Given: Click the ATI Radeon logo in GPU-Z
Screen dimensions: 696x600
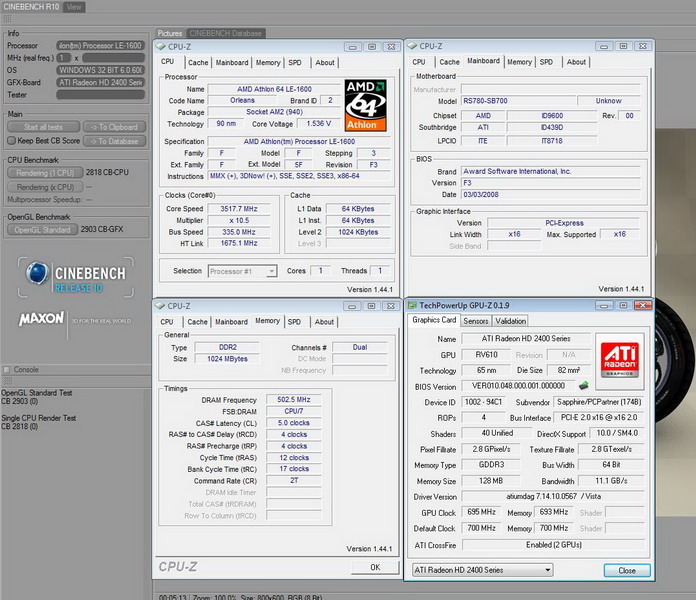Looking at the screenshot, I should [x=619, y=359].
